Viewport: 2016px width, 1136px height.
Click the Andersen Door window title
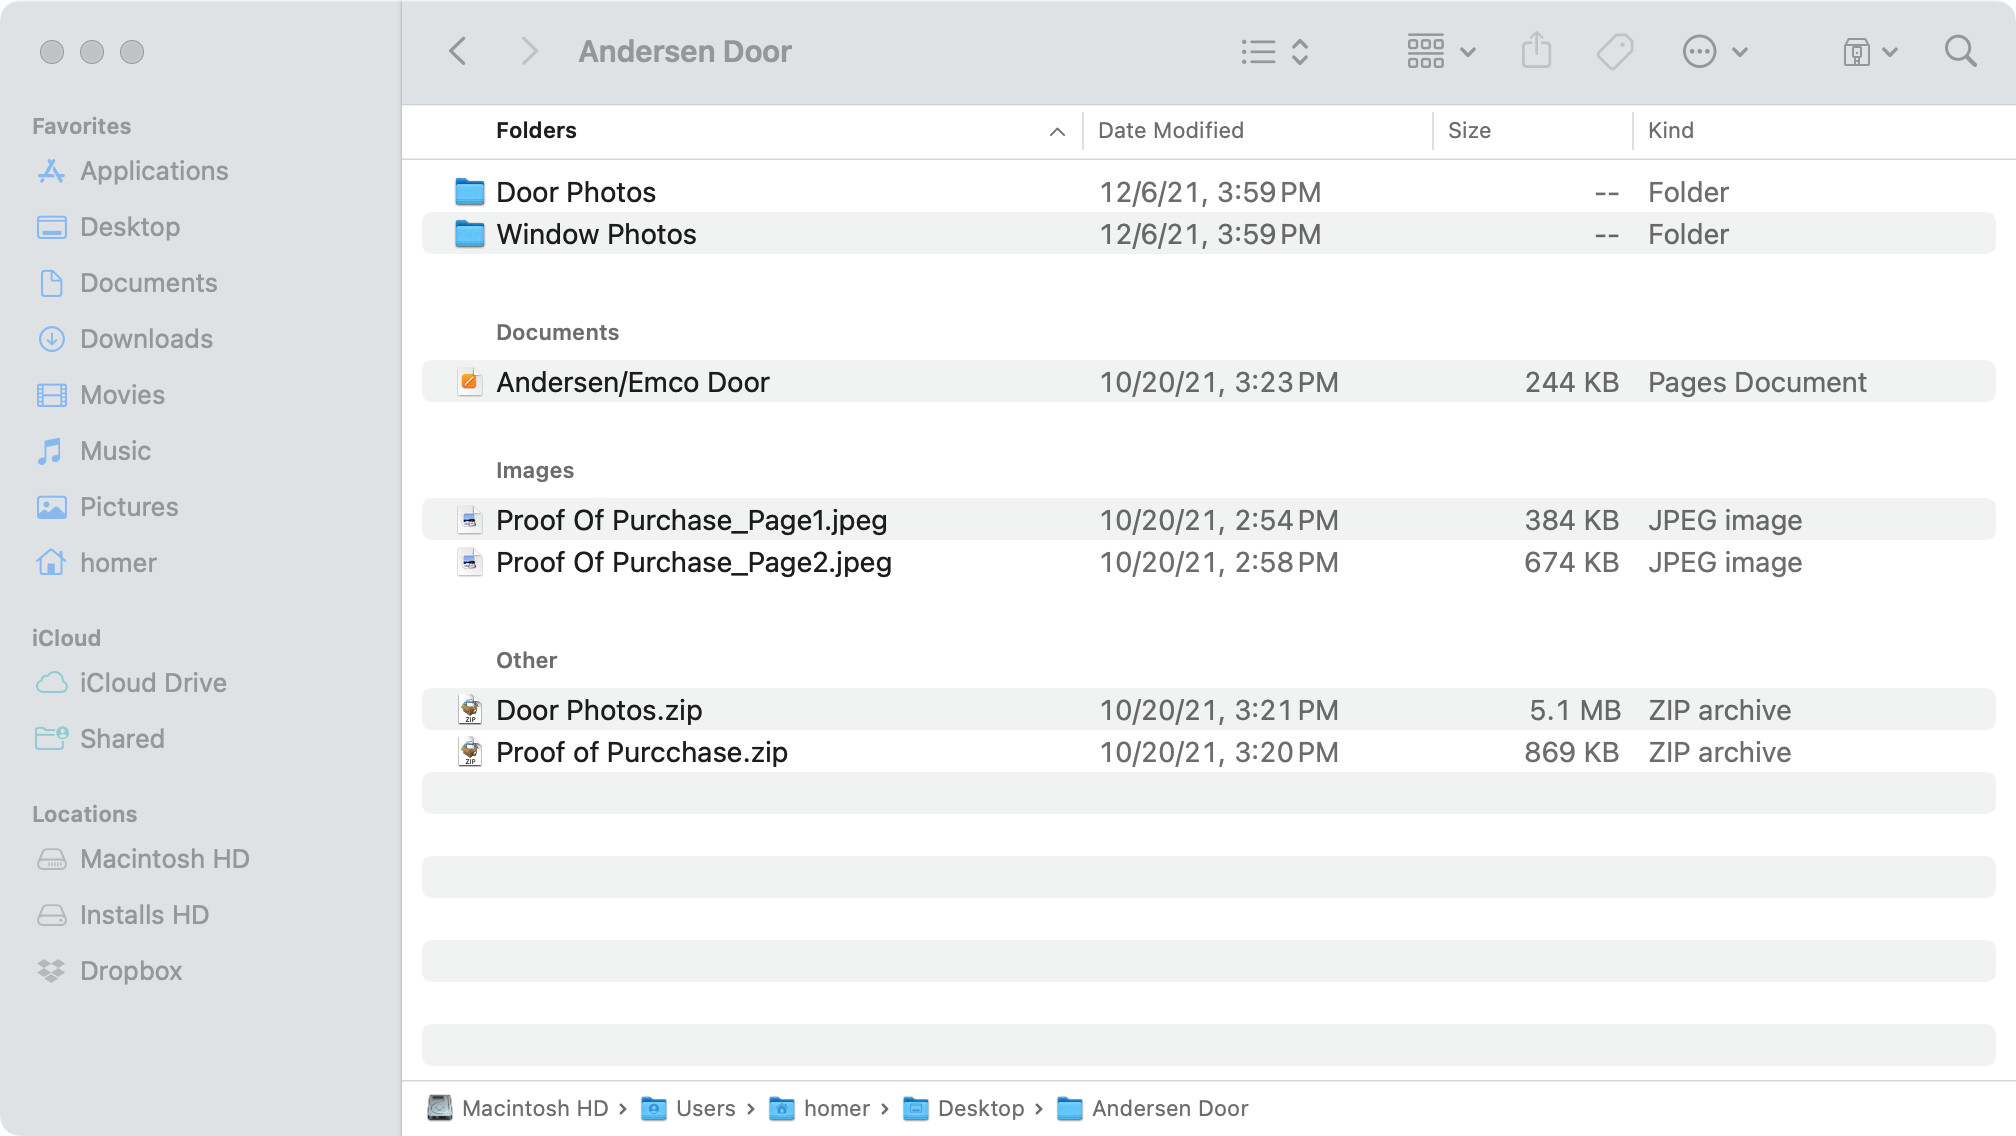click(x=685, y=51)
